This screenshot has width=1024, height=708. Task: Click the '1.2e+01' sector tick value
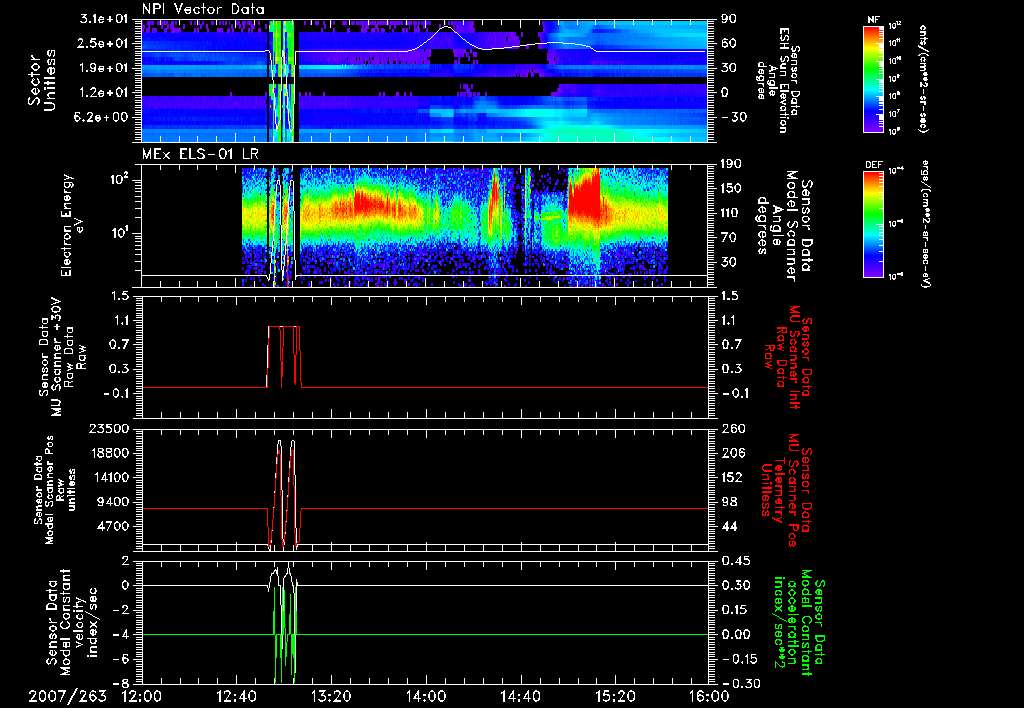[103, 93]
